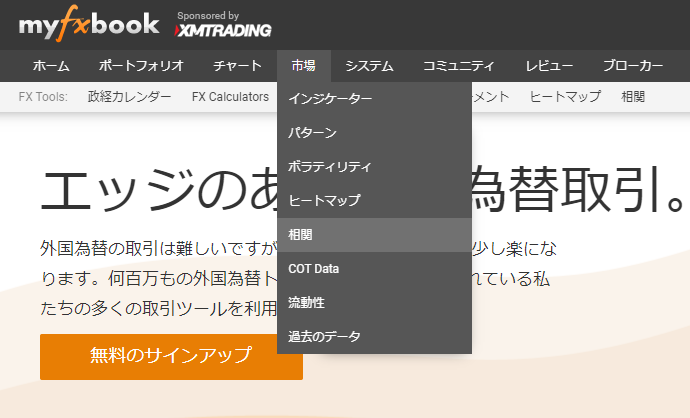Select パターン from the dropdown menu
690x418 pixels.
click(312, 133)
